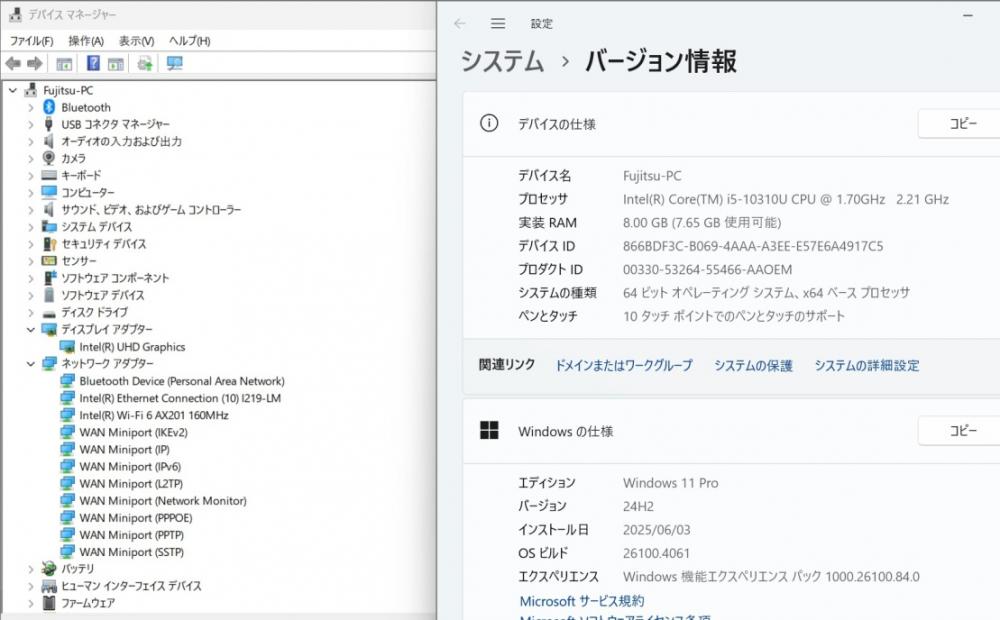The image size is (1000, 620).
Task: Copy Windows specifications with コピー button
Action: 962,431
